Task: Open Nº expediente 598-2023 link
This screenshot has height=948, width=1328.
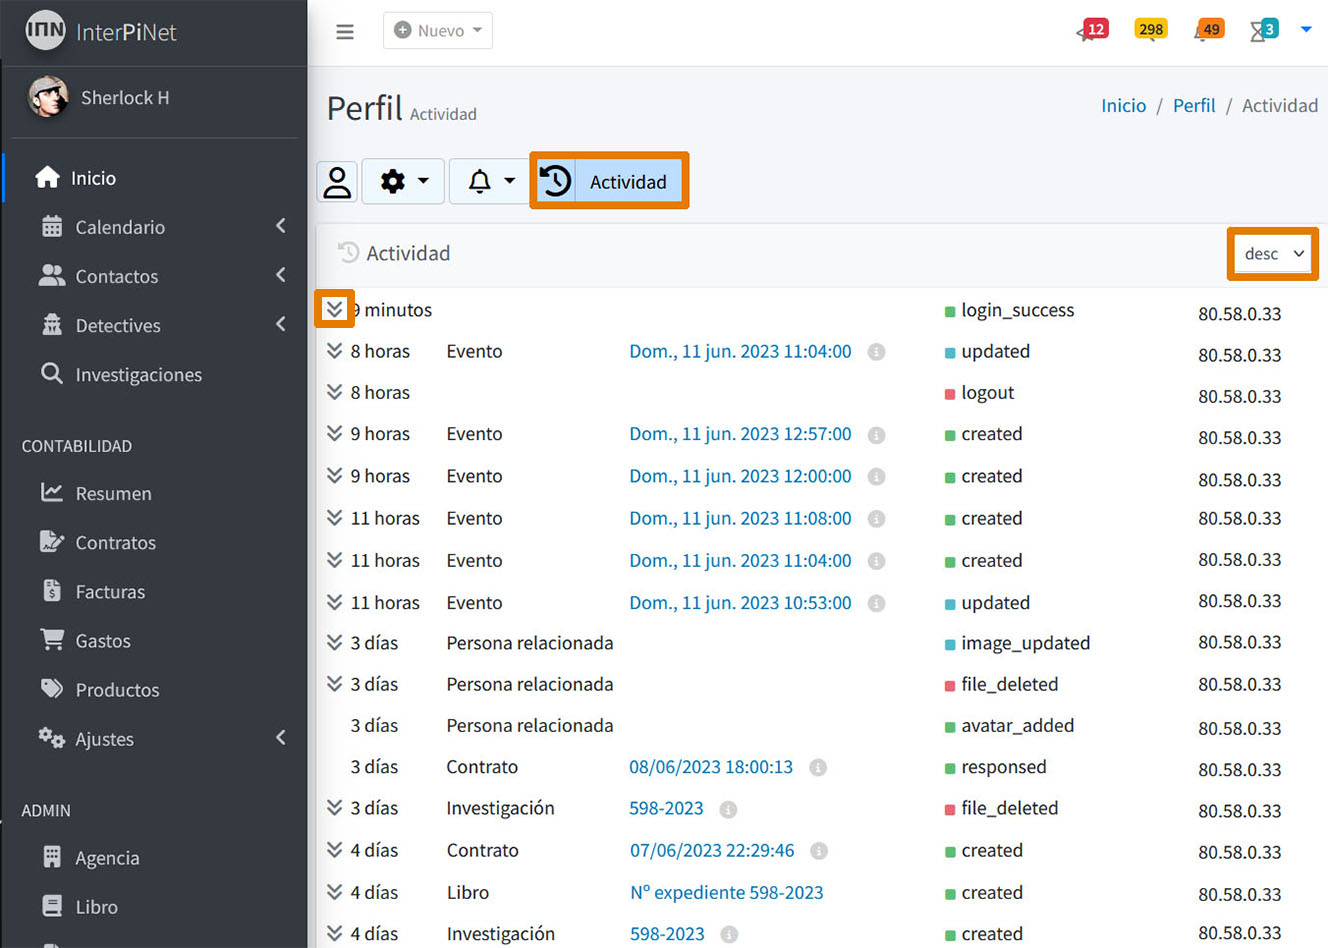Action: point(727,892)
